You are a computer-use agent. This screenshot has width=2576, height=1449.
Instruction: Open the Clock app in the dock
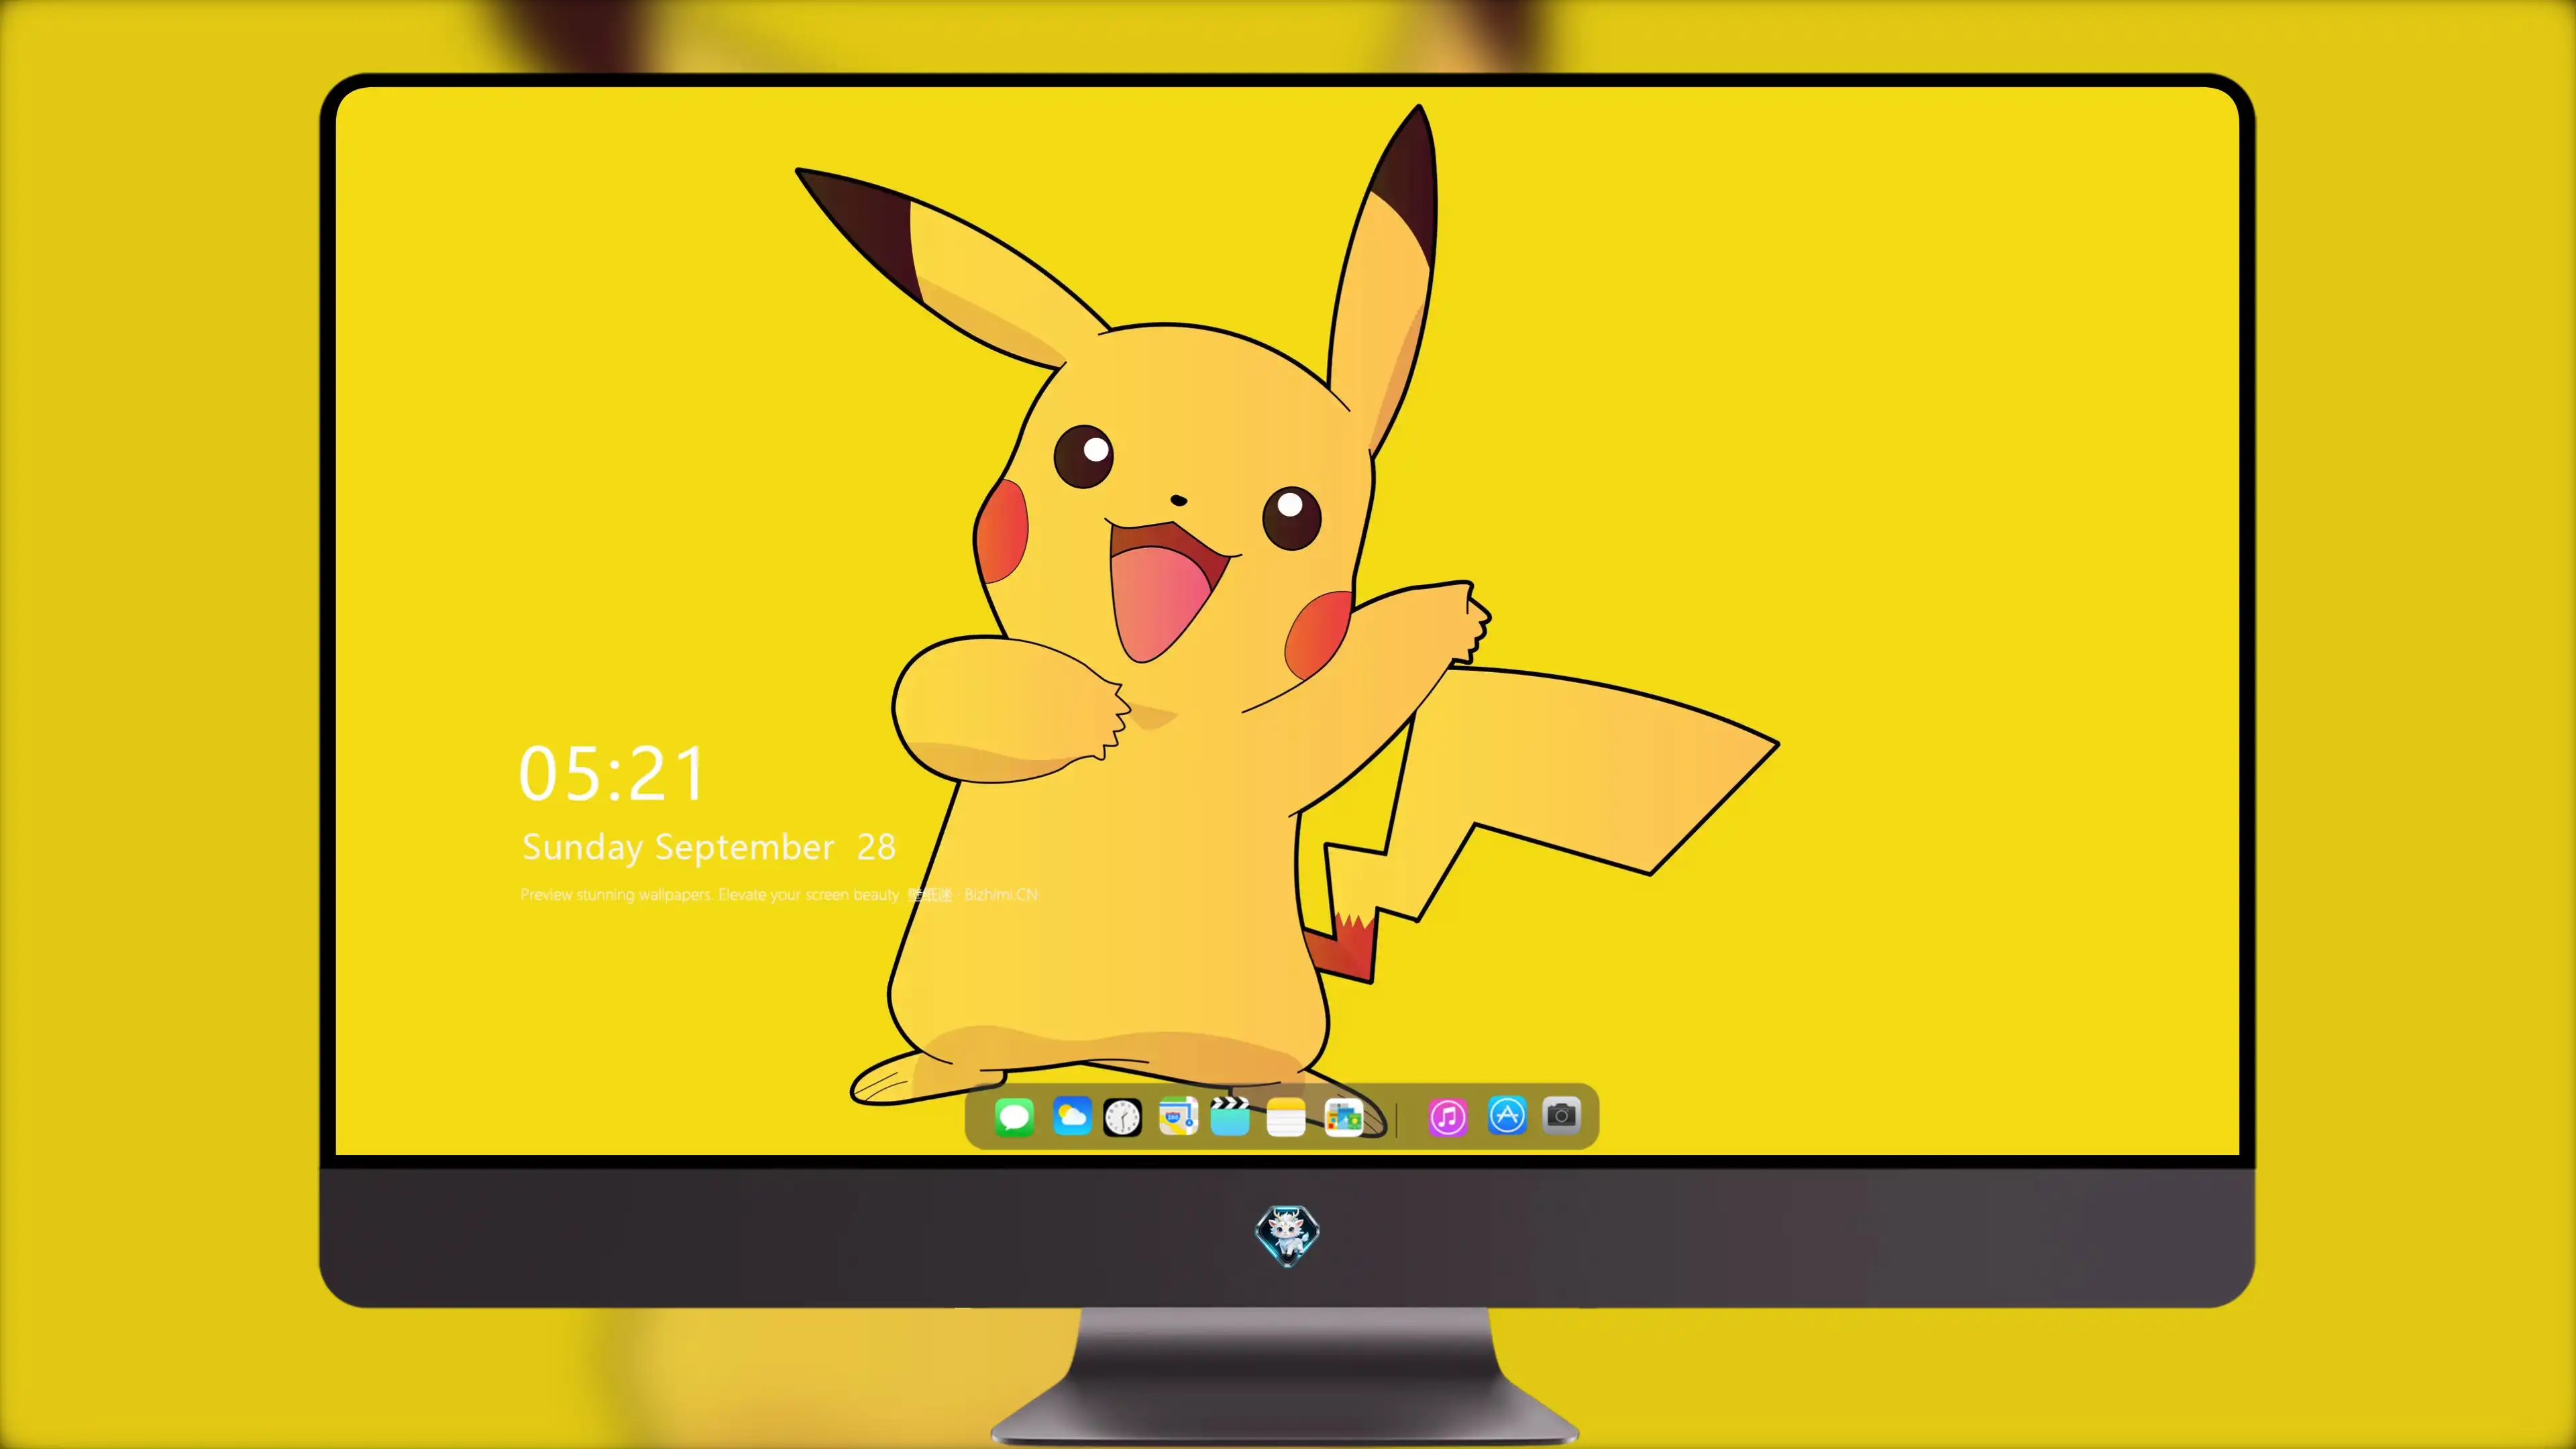point(1122,1116)
